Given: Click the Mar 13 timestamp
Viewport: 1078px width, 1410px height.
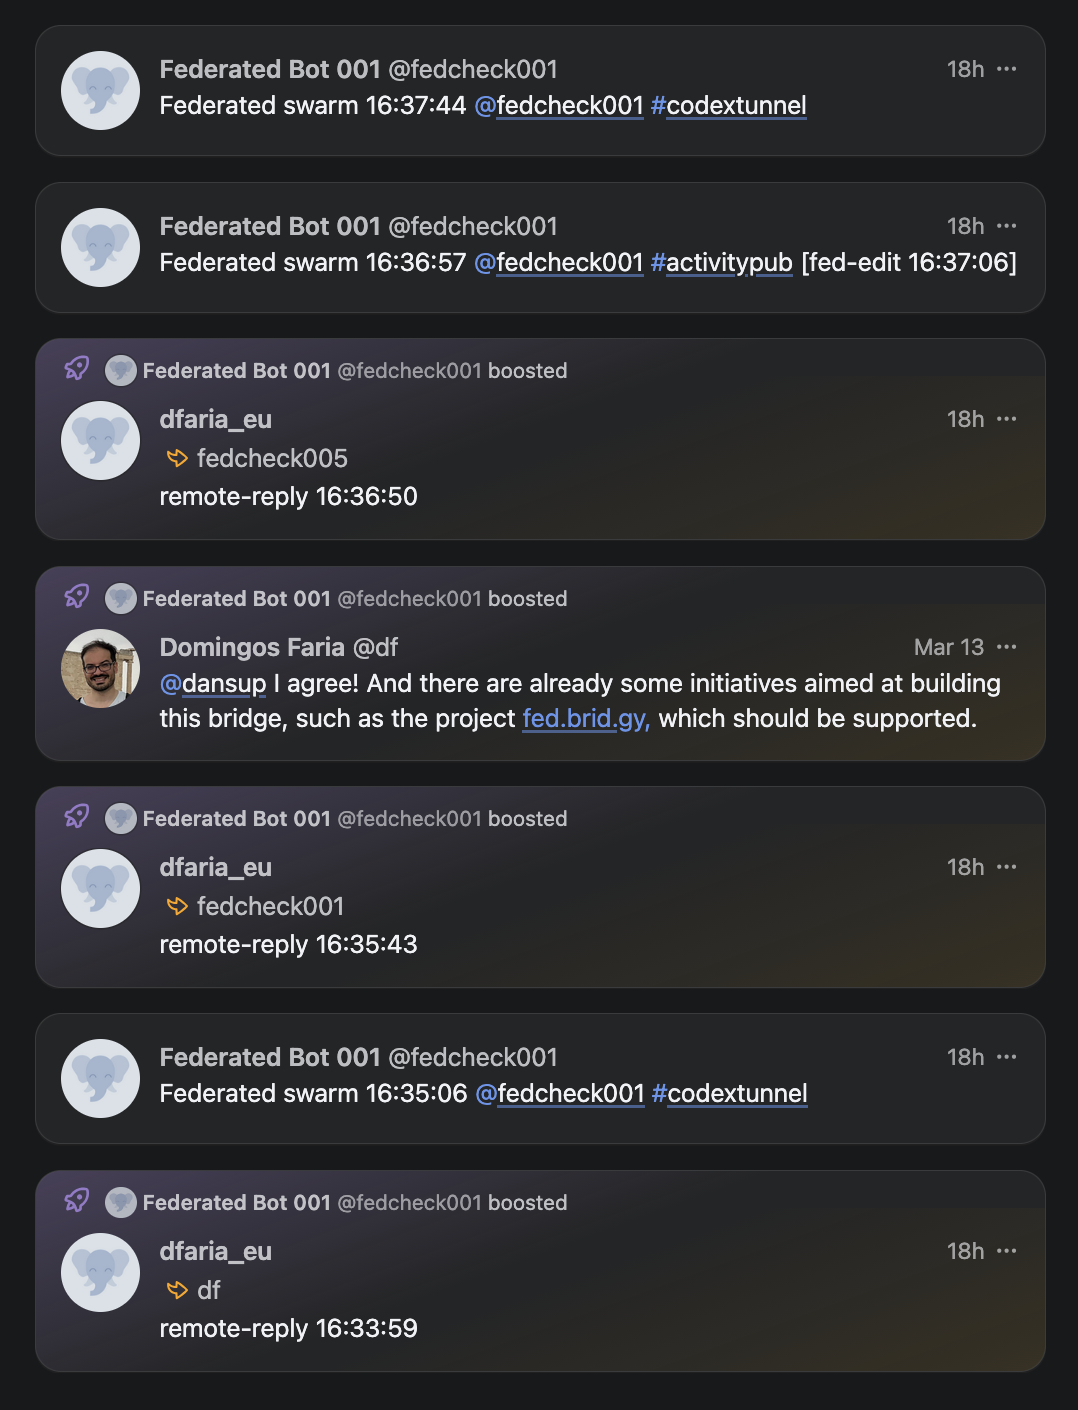Looking at the screenshot, I should tap(948, 647).
